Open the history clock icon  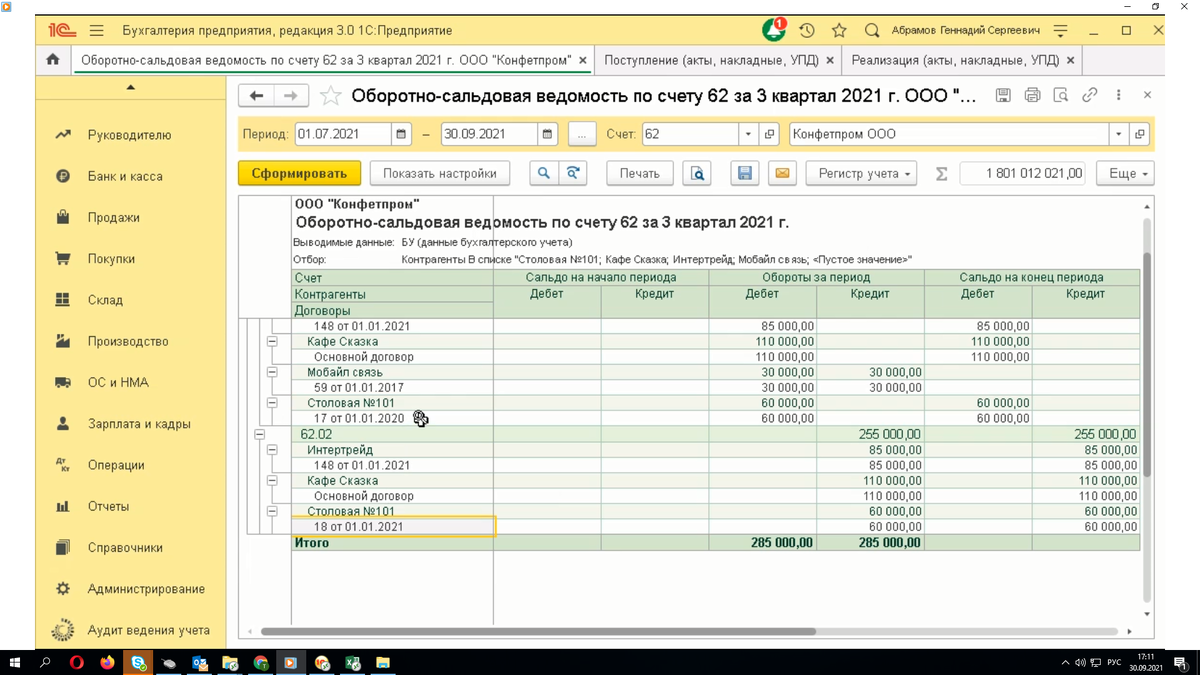coord(807,31)
